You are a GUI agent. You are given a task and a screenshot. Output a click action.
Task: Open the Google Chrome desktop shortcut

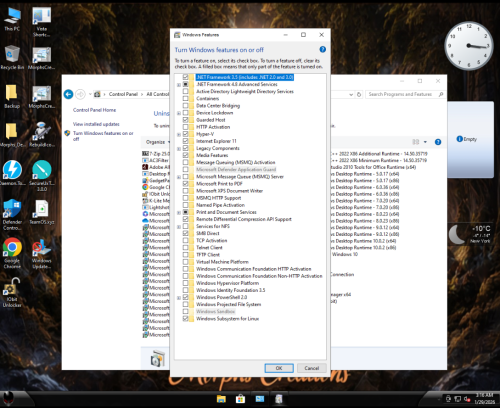point(12,253)
